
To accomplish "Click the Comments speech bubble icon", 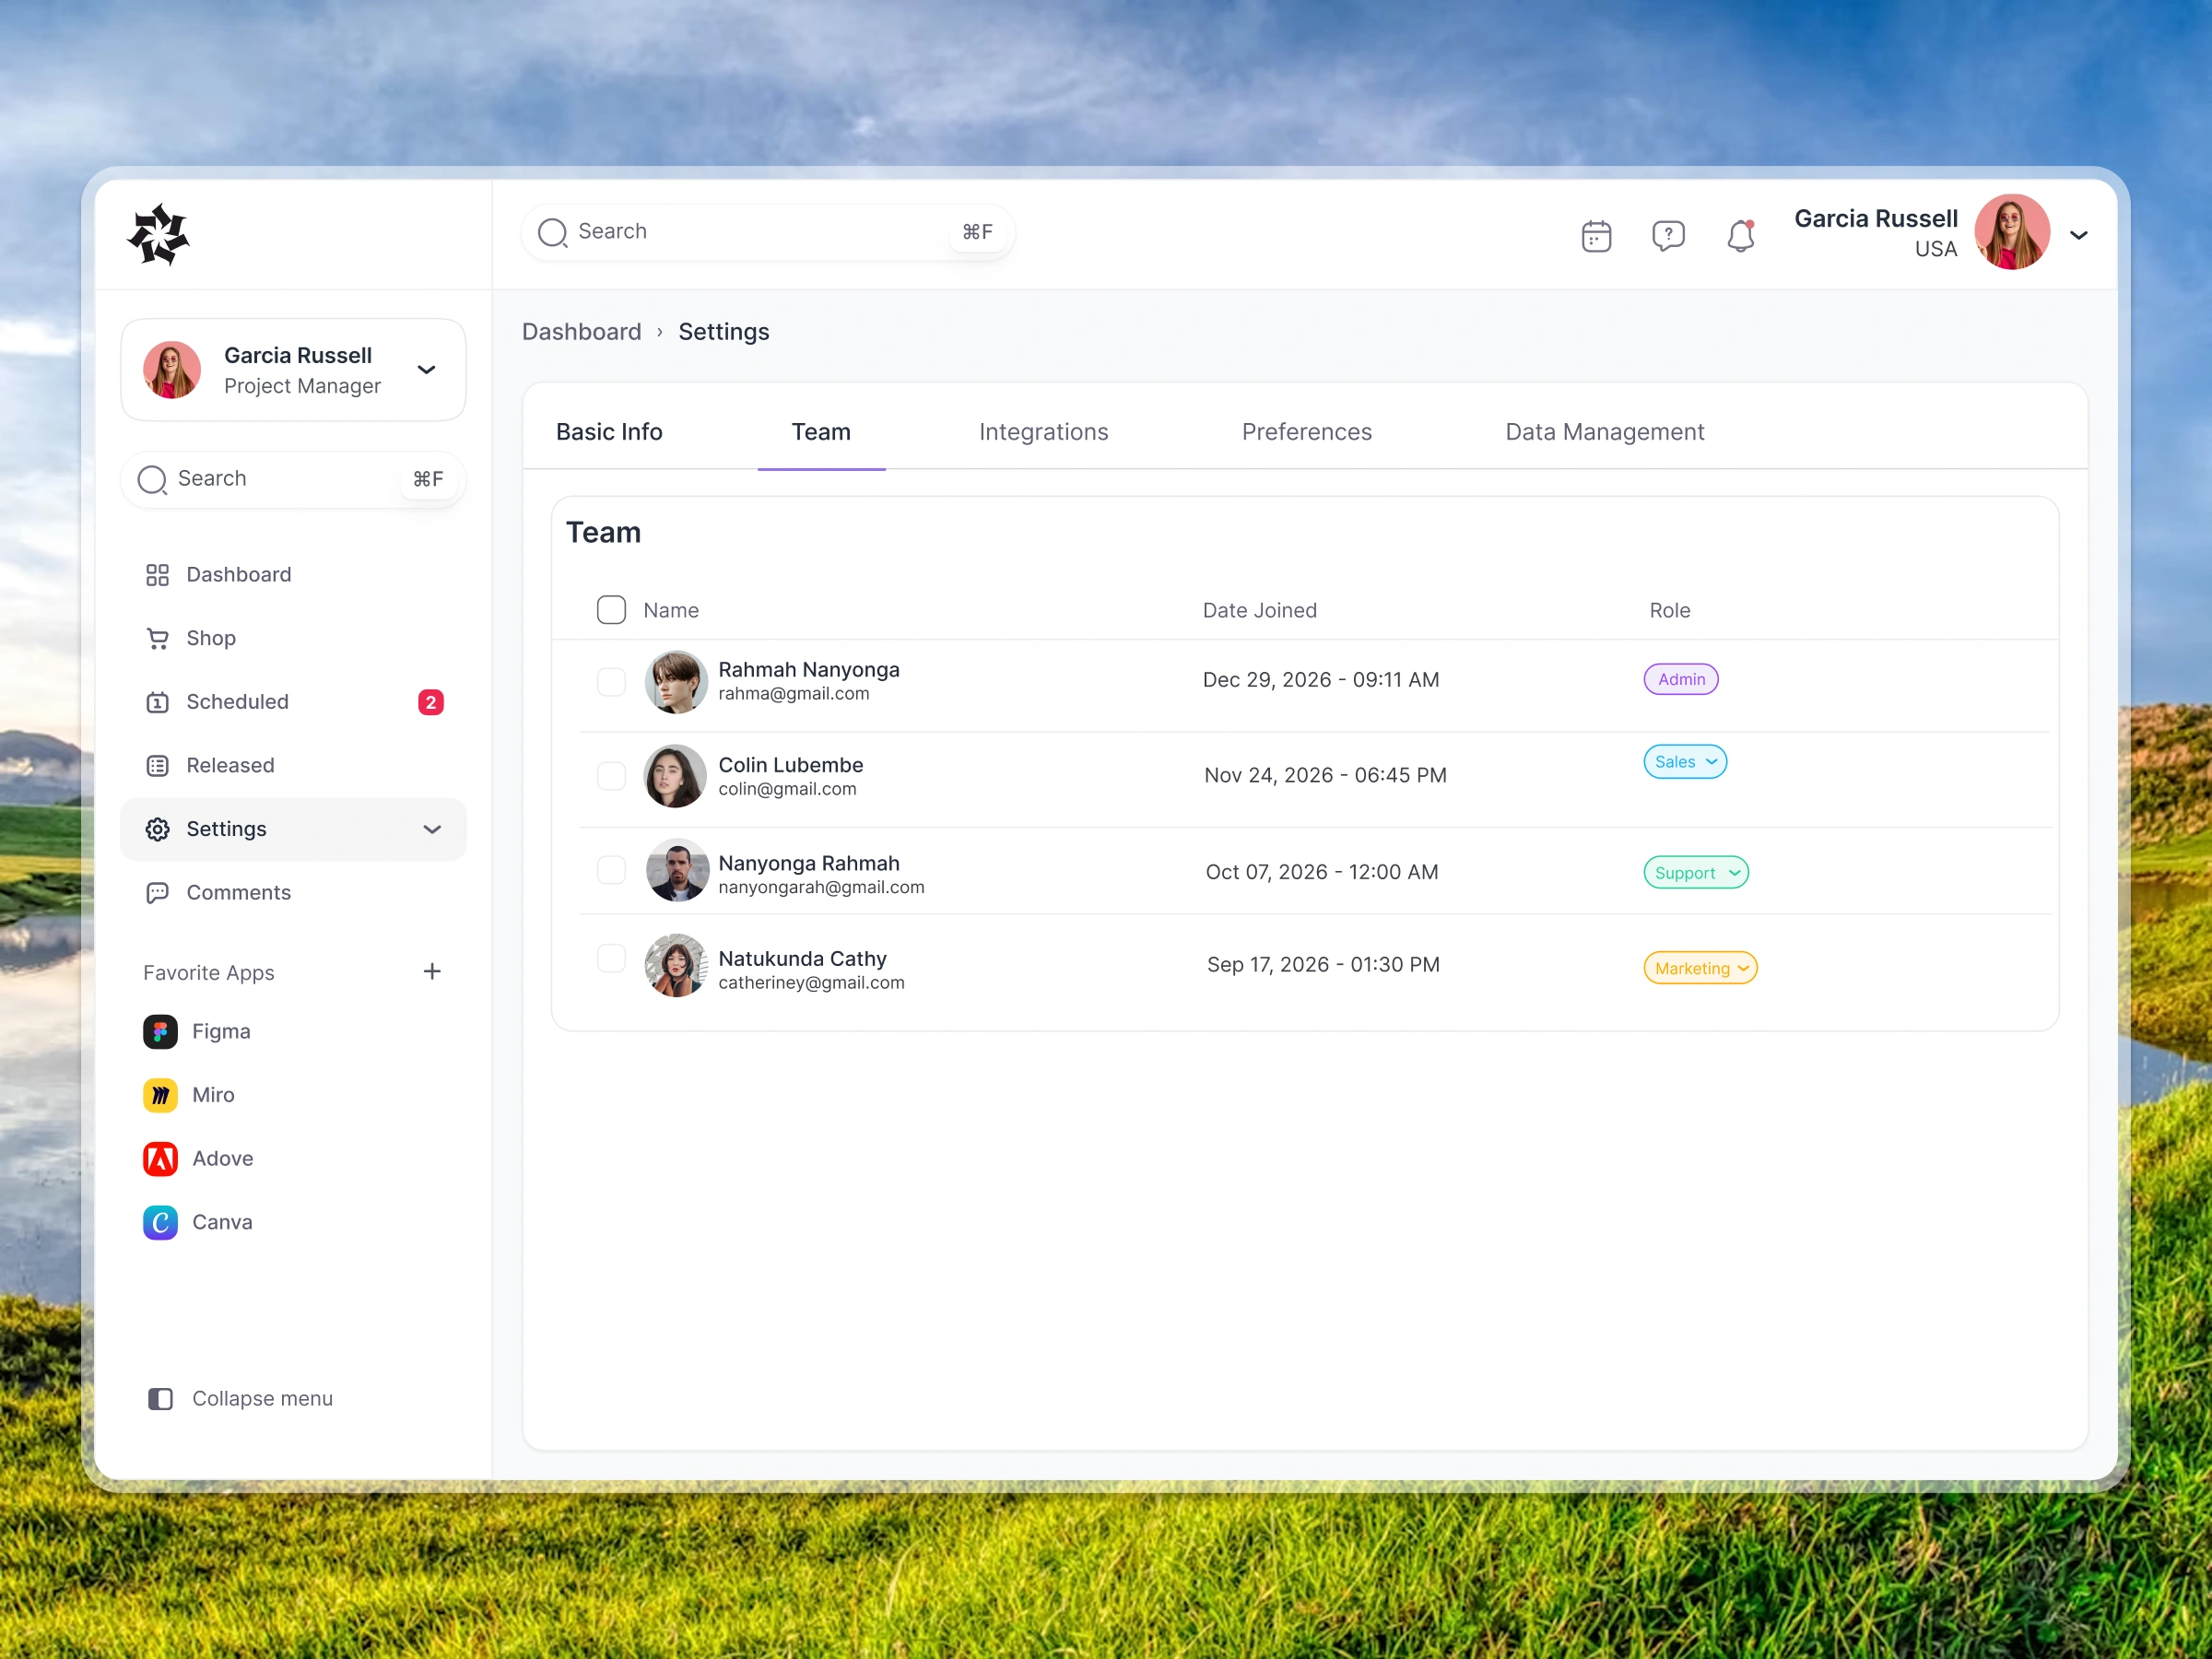I will pyautogui.click(x=158, y=893).
